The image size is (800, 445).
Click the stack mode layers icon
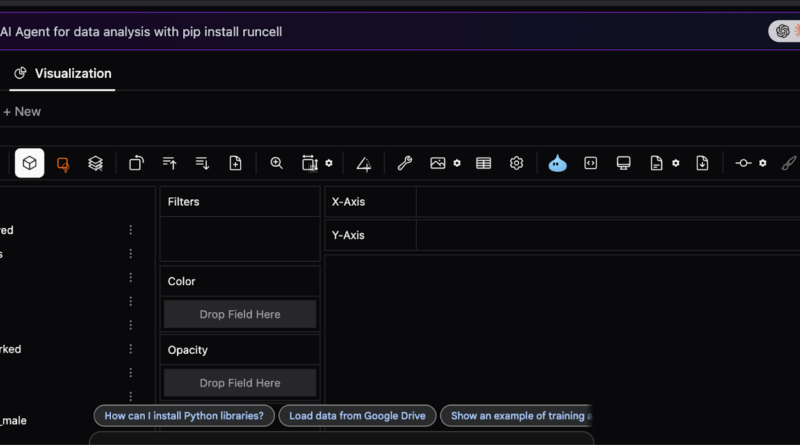95,163
